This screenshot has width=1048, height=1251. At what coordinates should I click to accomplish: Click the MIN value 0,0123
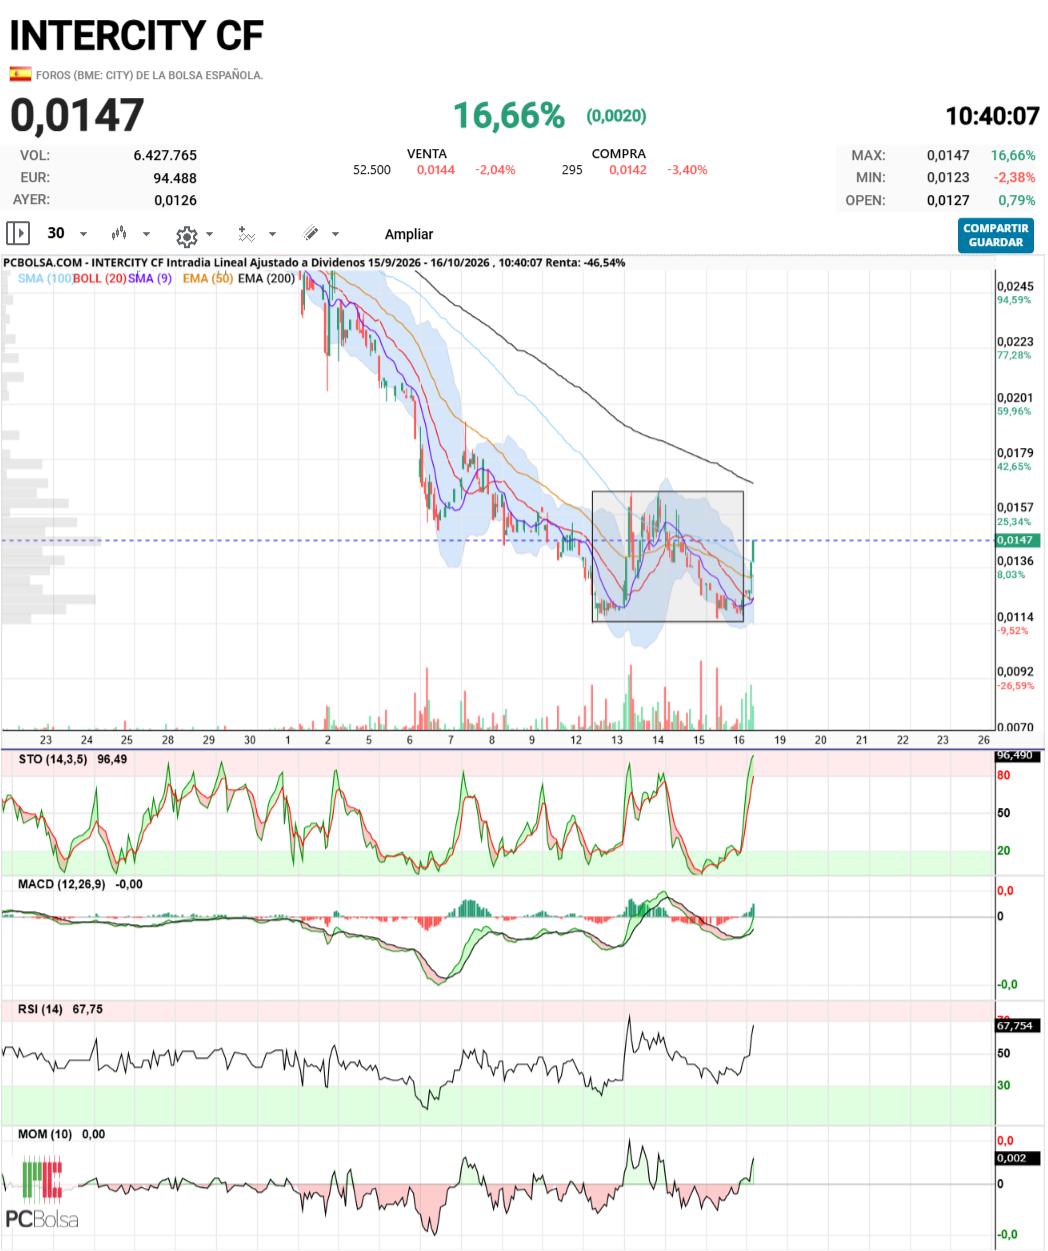tap(948, 177)
